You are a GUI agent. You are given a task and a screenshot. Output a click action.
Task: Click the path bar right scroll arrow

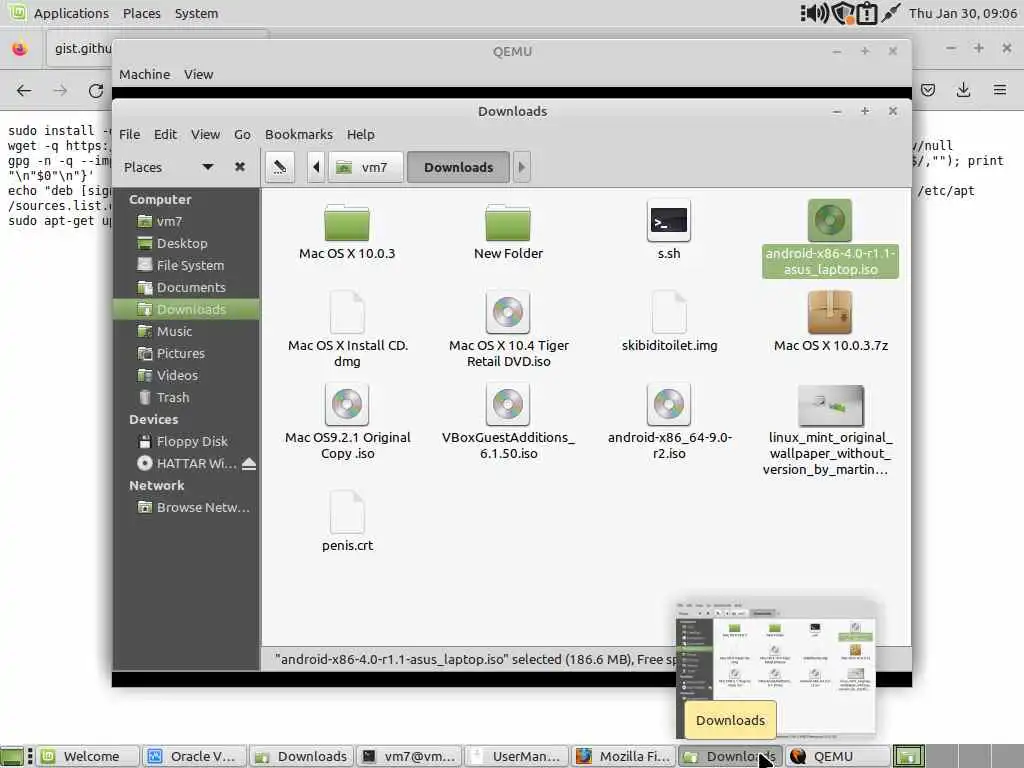[521, 167]
